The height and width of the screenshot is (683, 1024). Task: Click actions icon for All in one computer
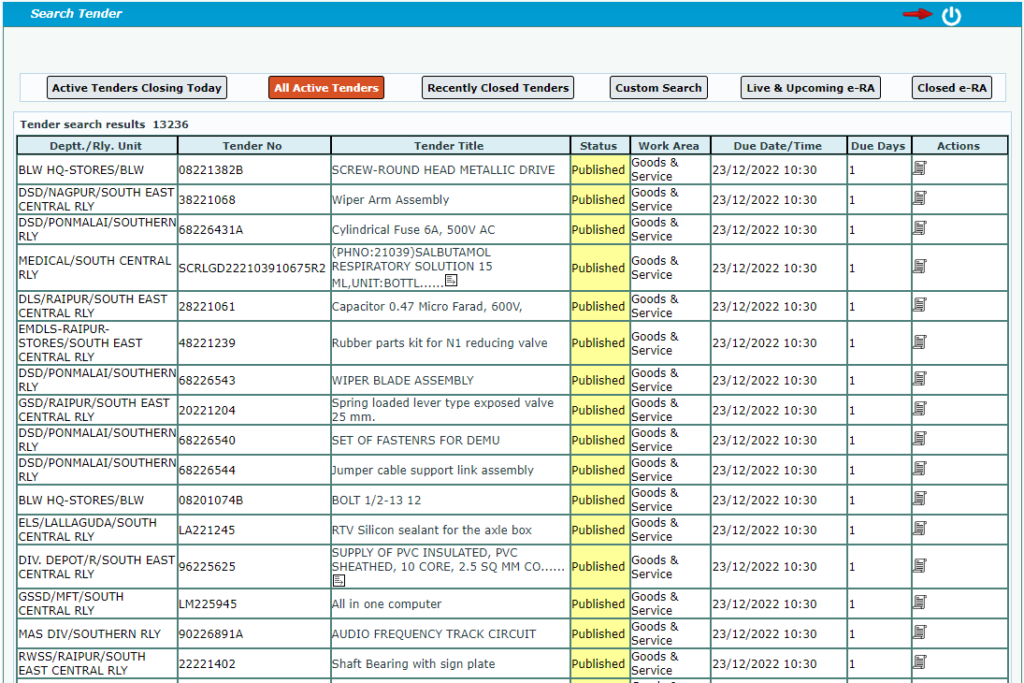[920, 604]
